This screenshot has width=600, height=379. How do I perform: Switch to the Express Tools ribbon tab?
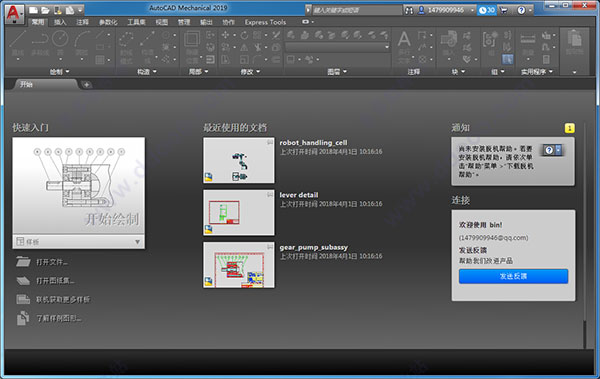tap(265, 22)
